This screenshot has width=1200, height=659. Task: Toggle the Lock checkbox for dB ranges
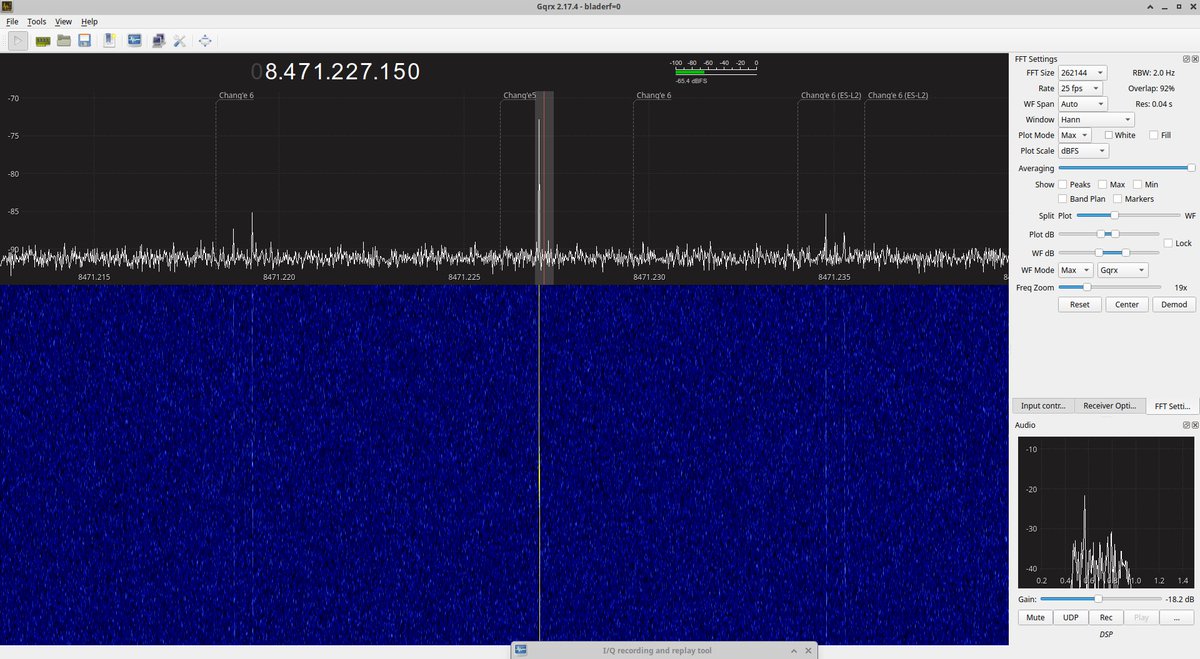(1178, 243)
